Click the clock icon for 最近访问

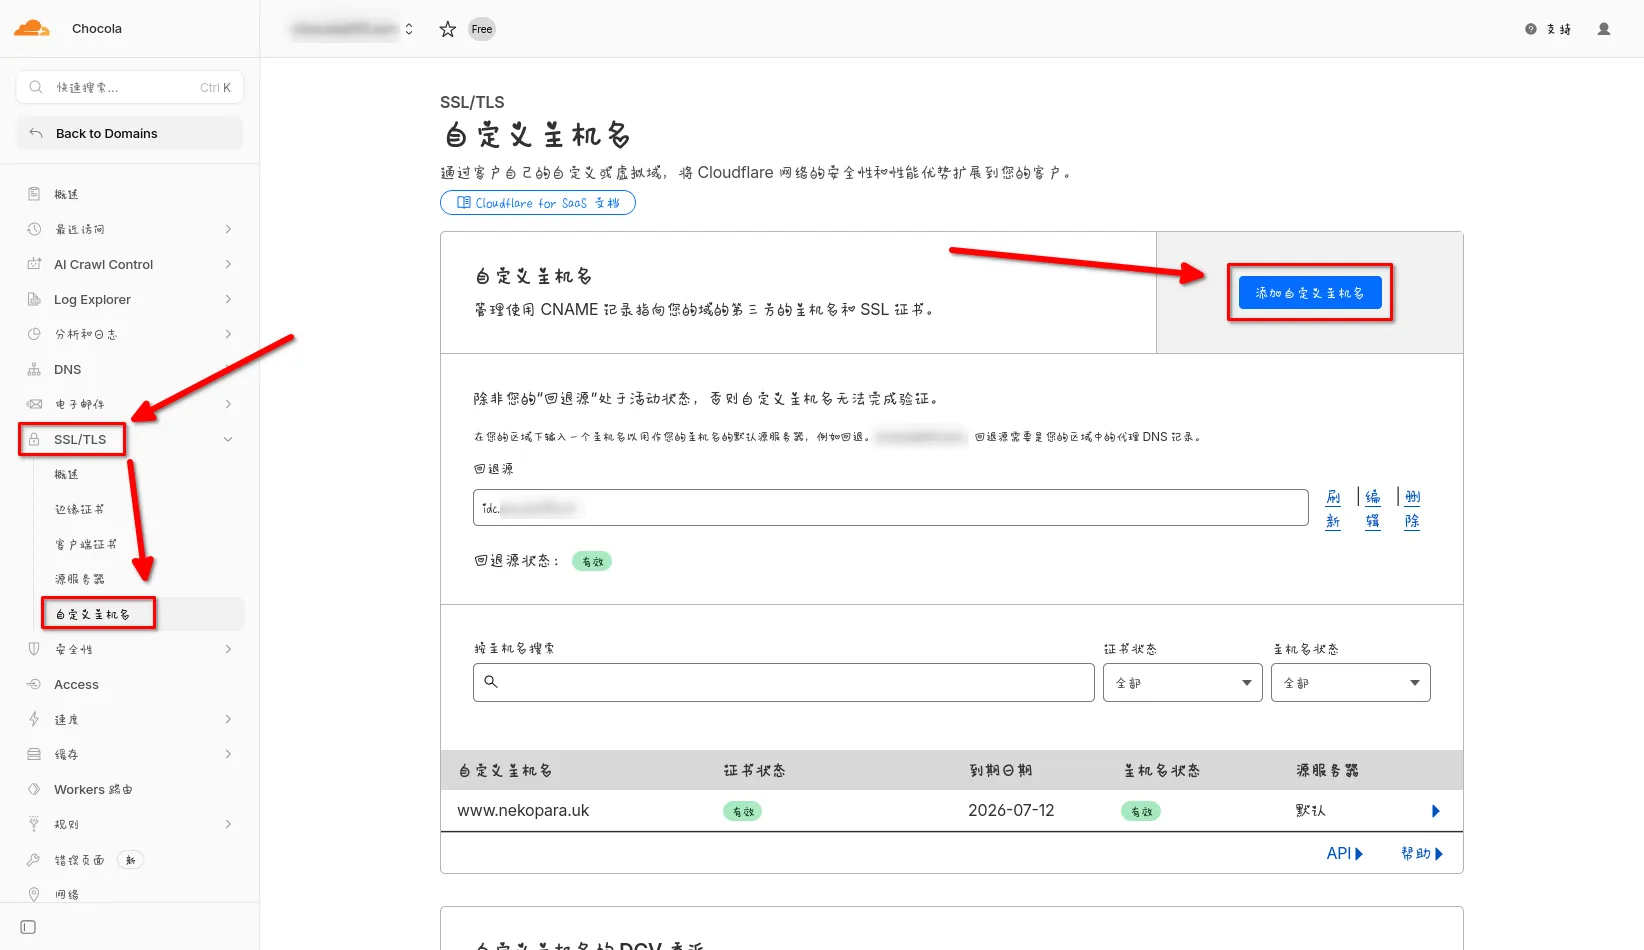34,229
